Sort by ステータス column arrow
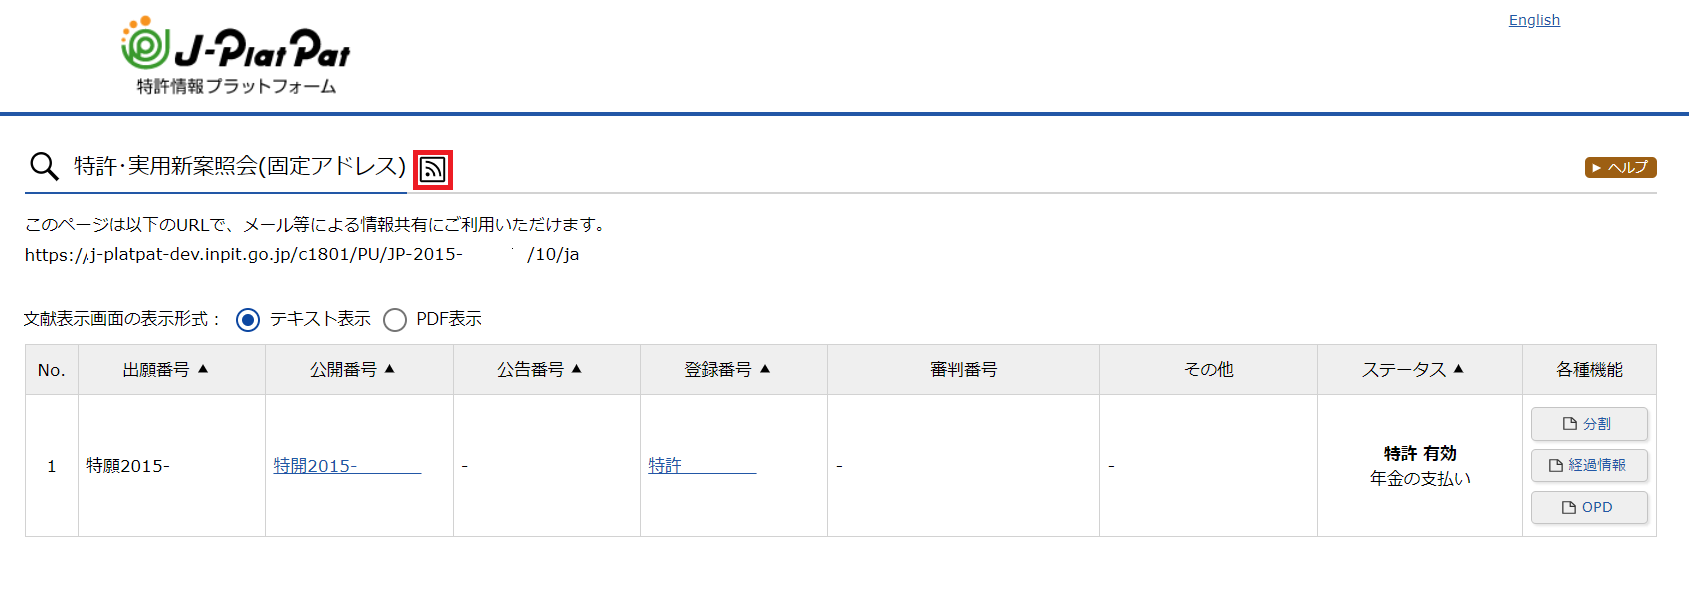1689x589 pixels. tap(1458, 369)
